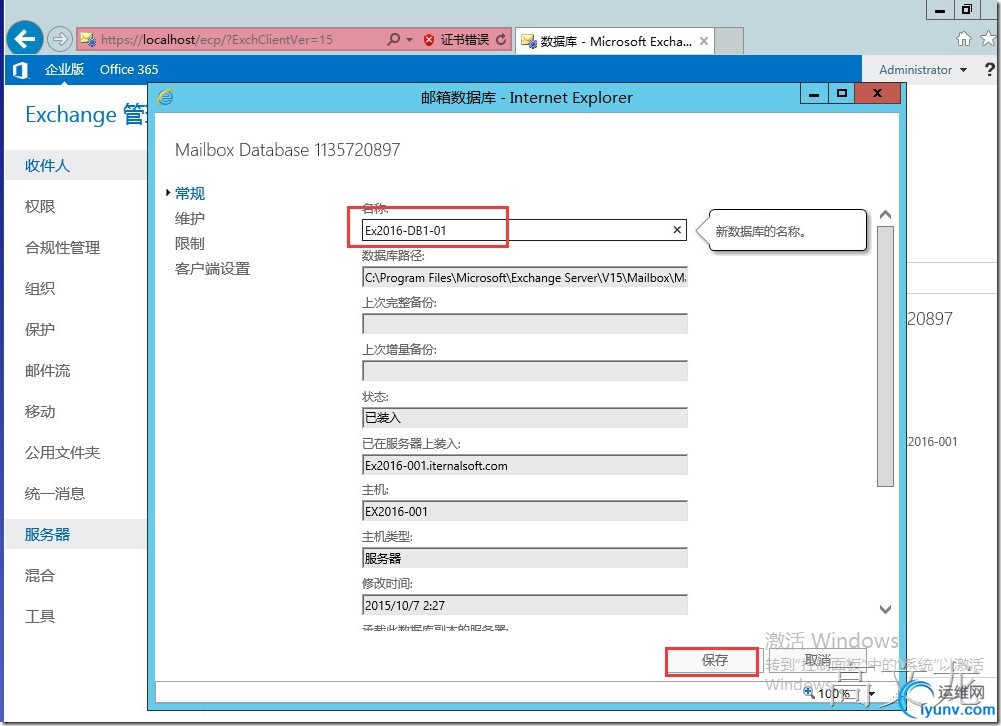Click the 状态 field showing 已装入

(525, 418)
